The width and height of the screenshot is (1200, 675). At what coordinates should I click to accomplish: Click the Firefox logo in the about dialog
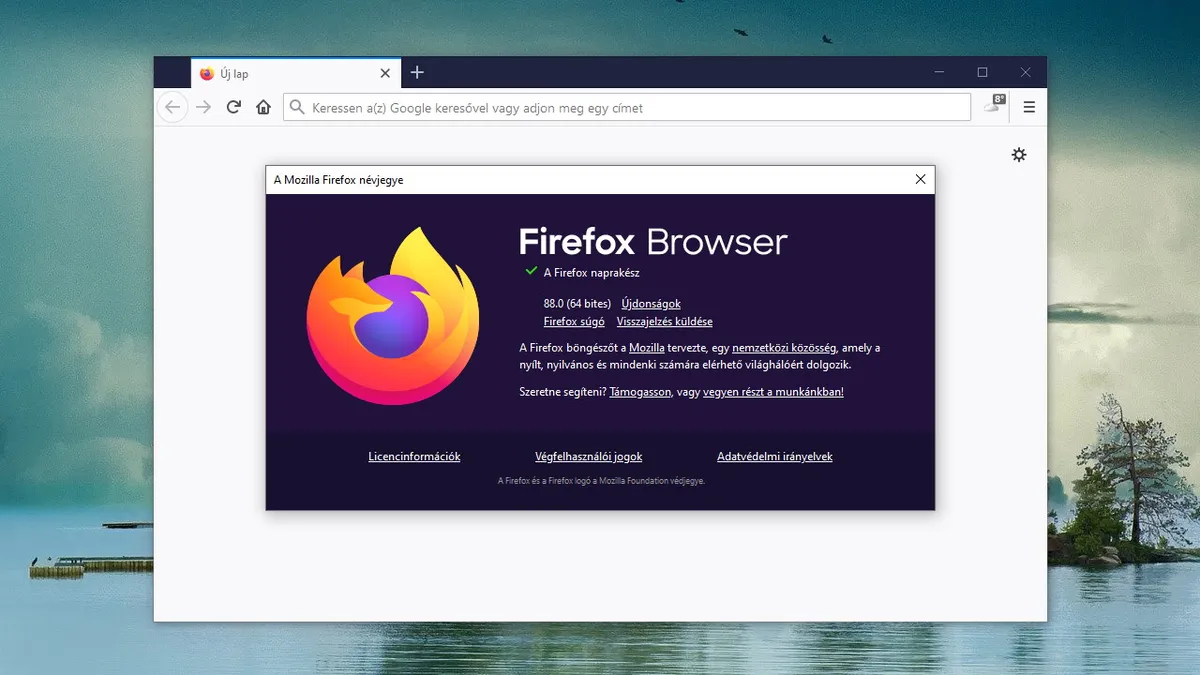point(394,318)
